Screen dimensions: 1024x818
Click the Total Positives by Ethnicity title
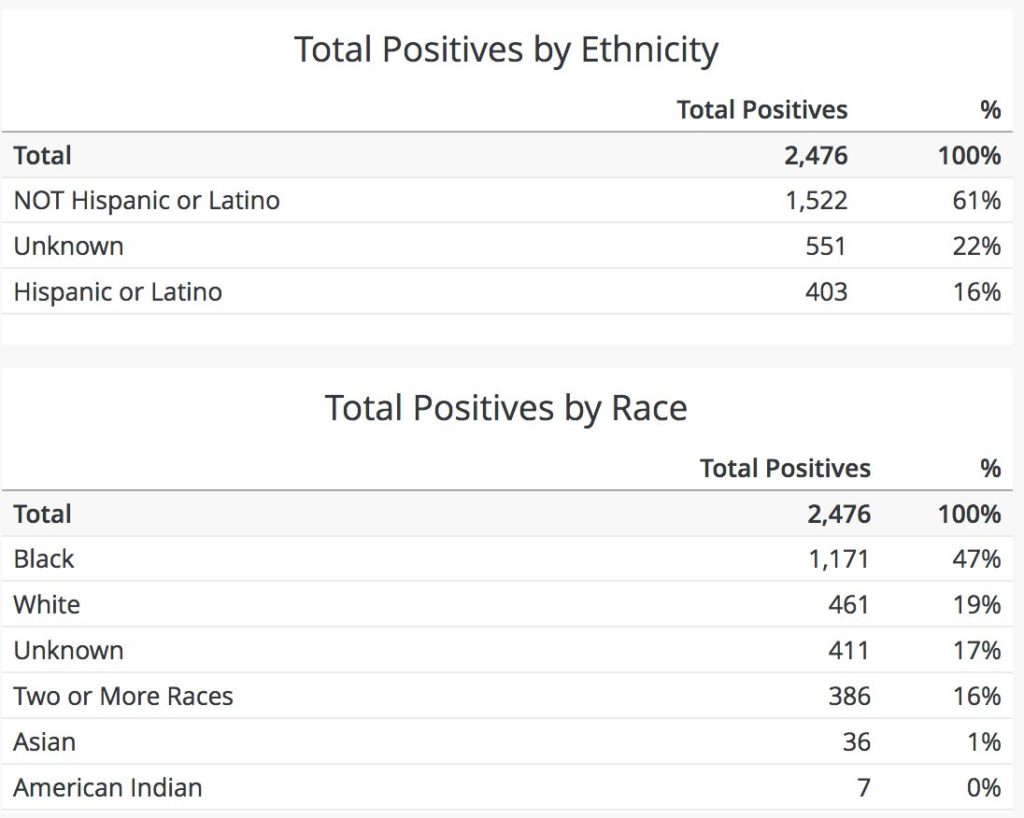point(506,49)
